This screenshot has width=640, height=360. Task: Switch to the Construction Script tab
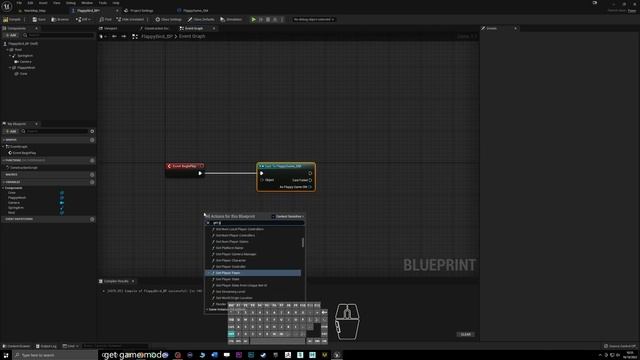tap(154, 28)
